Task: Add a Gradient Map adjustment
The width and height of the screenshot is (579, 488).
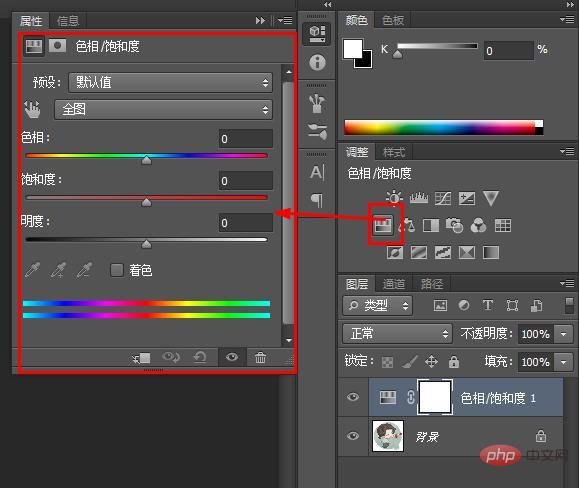Action: pos(491,253)
